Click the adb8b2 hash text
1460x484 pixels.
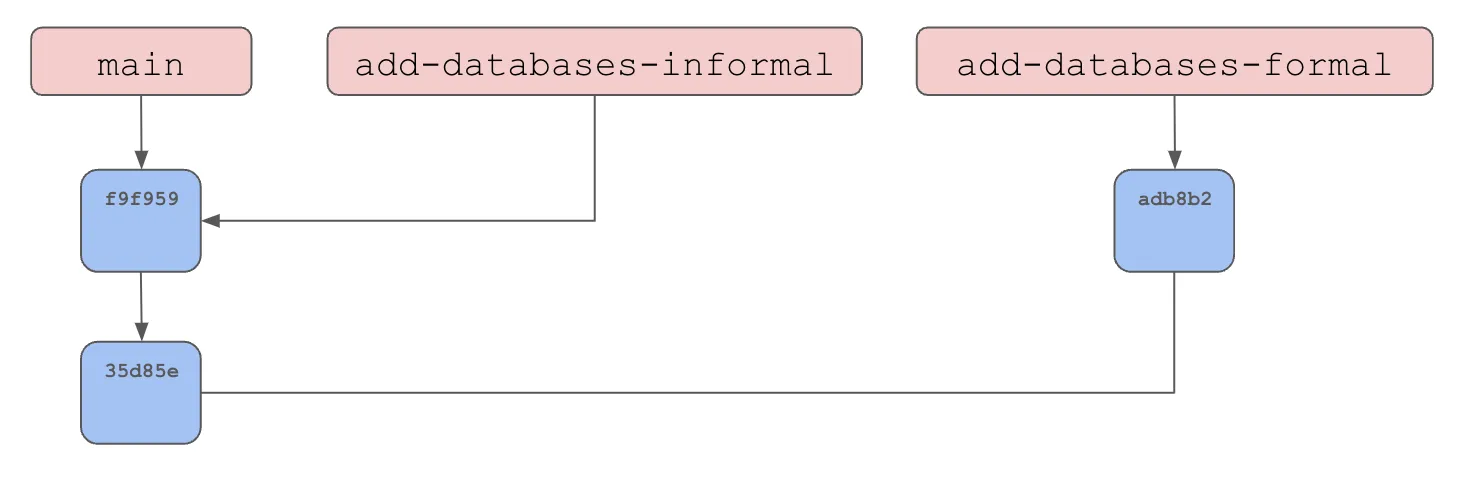pos(1174,198)
